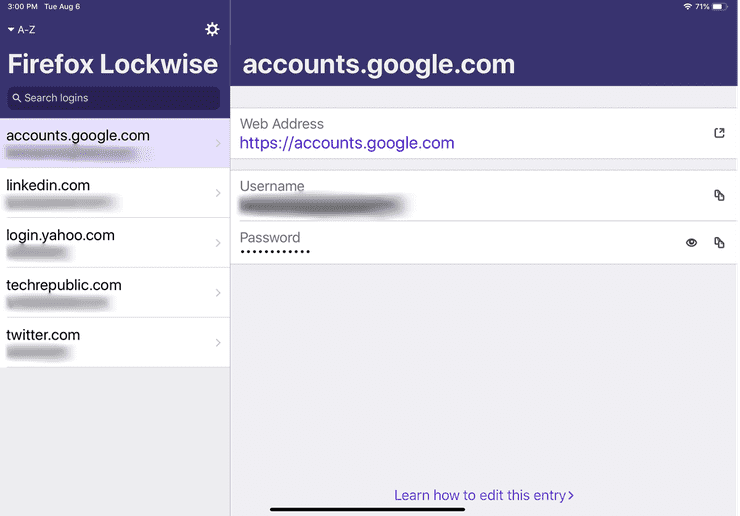Tap the battery indicator icon
740x516 pixels.
click(x=722, y=7)
